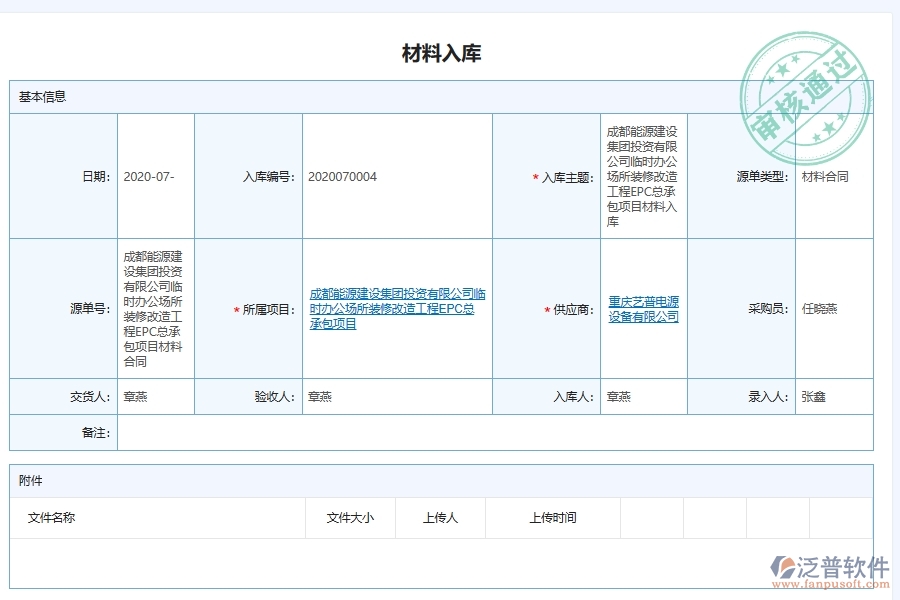Viewport: 900px width, 600px height.
Task: Select the 入库主题 theme text cell
Action: (641, 178)
